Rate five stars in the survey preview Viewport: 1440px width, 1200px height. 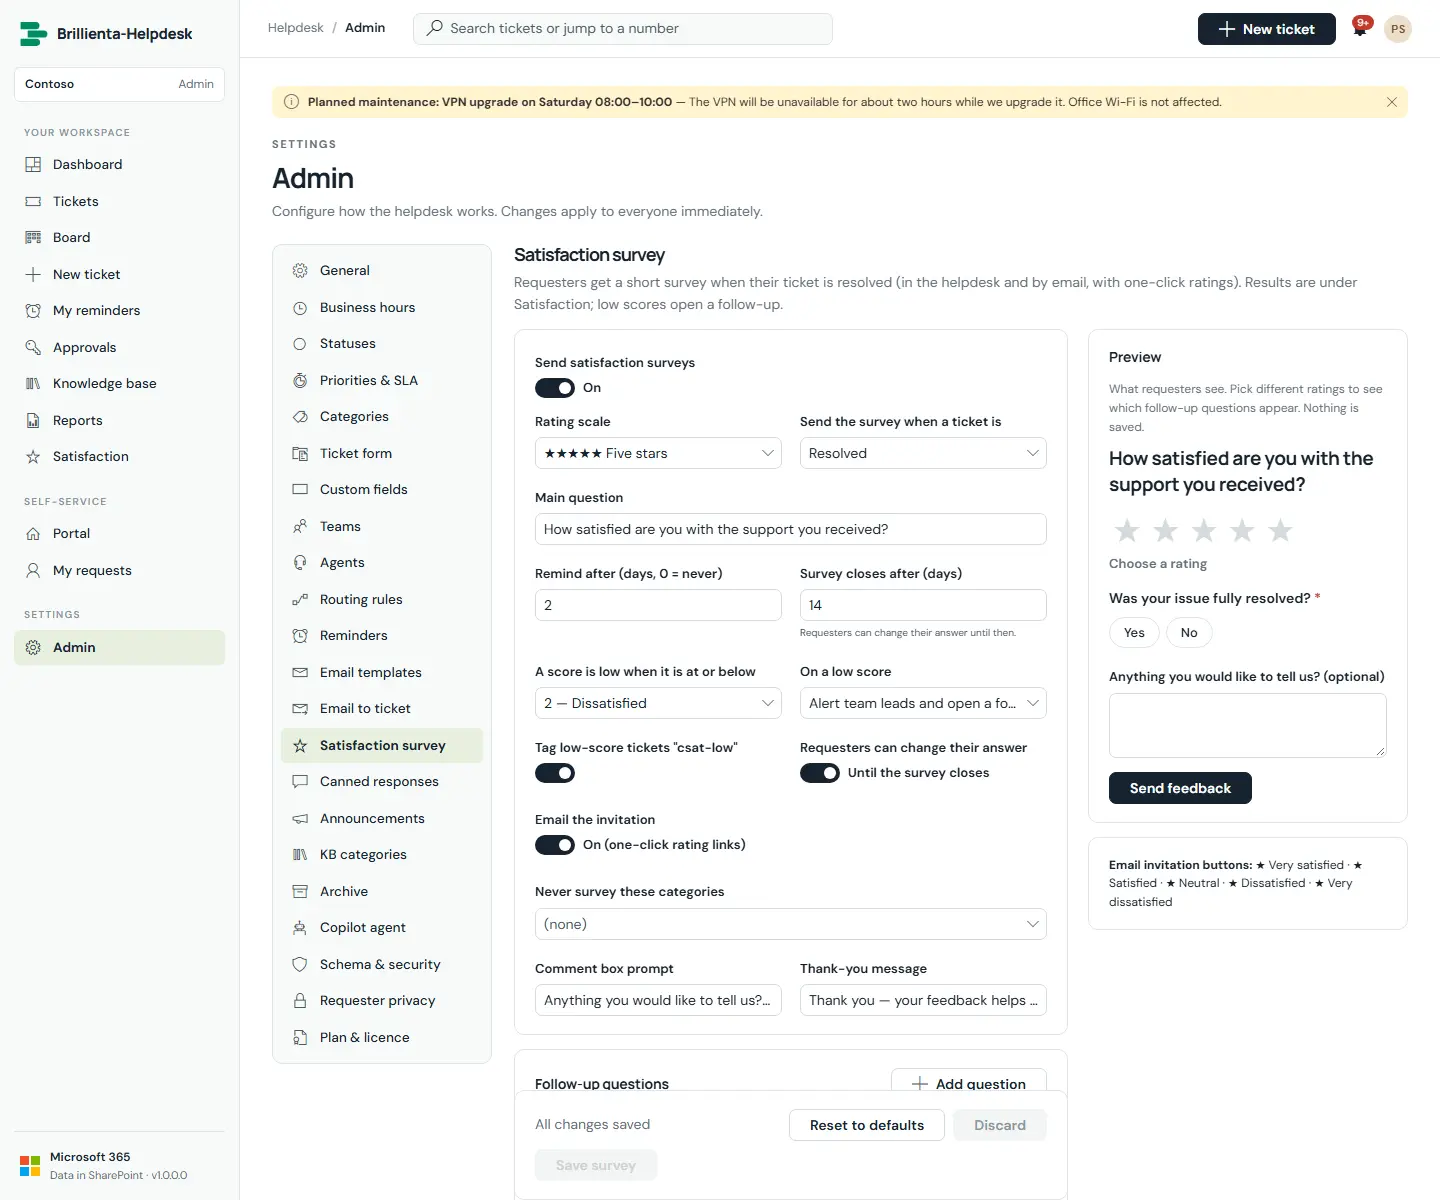coord(1280,530)
